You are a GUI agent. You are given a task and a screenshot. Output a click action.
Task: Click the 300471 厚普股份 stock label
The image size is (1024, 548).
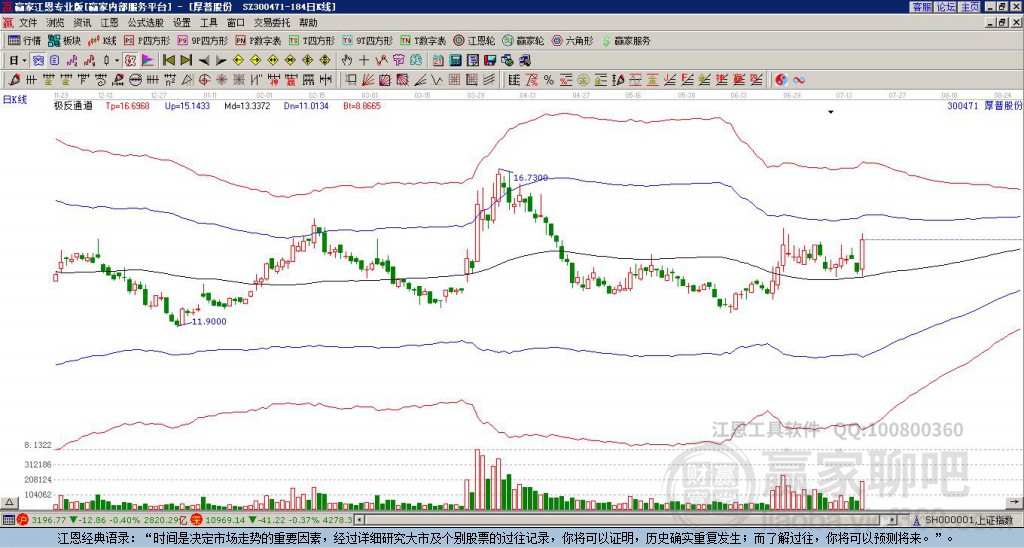984,106
